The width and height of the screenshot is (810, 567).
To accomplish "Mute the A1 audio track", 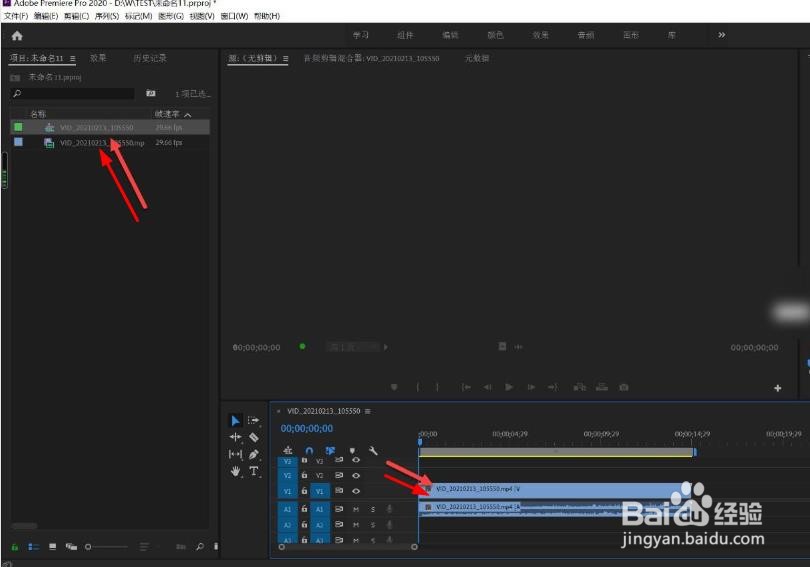I will 356,509.
